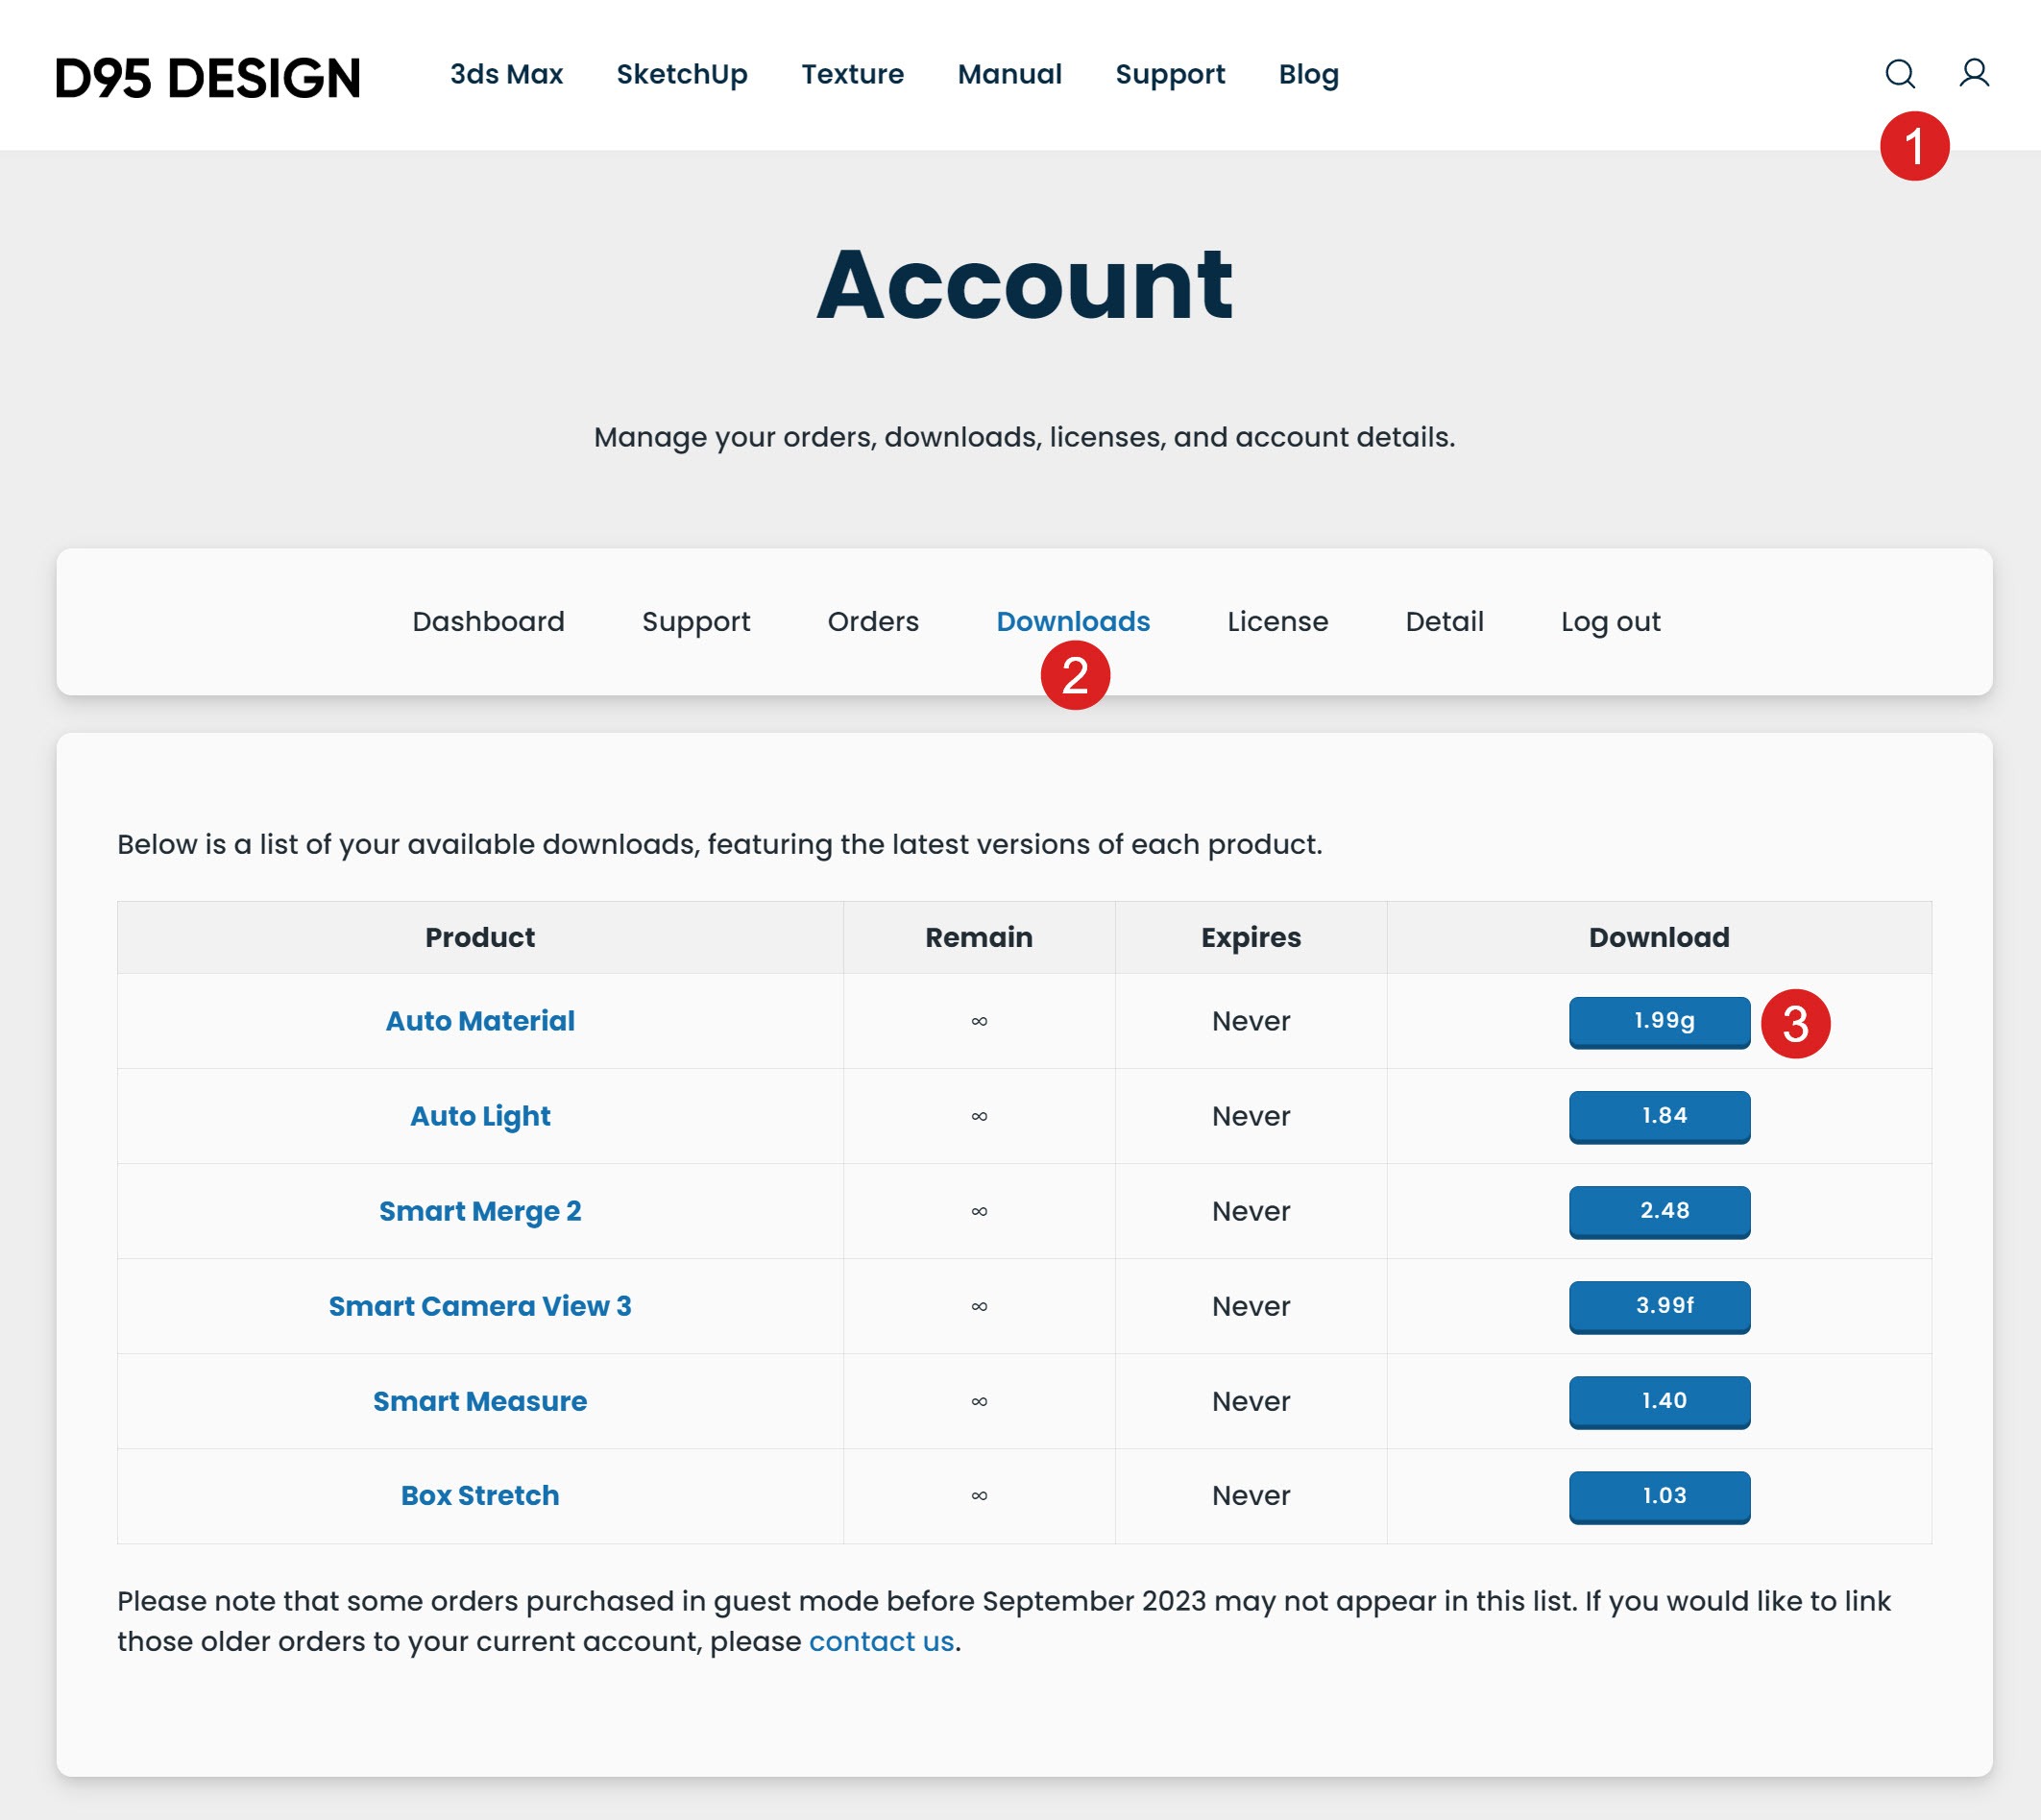Switch to the Orders tab
The width and height of the screenshot is (2041, 1820).
[x=872, y=621]
